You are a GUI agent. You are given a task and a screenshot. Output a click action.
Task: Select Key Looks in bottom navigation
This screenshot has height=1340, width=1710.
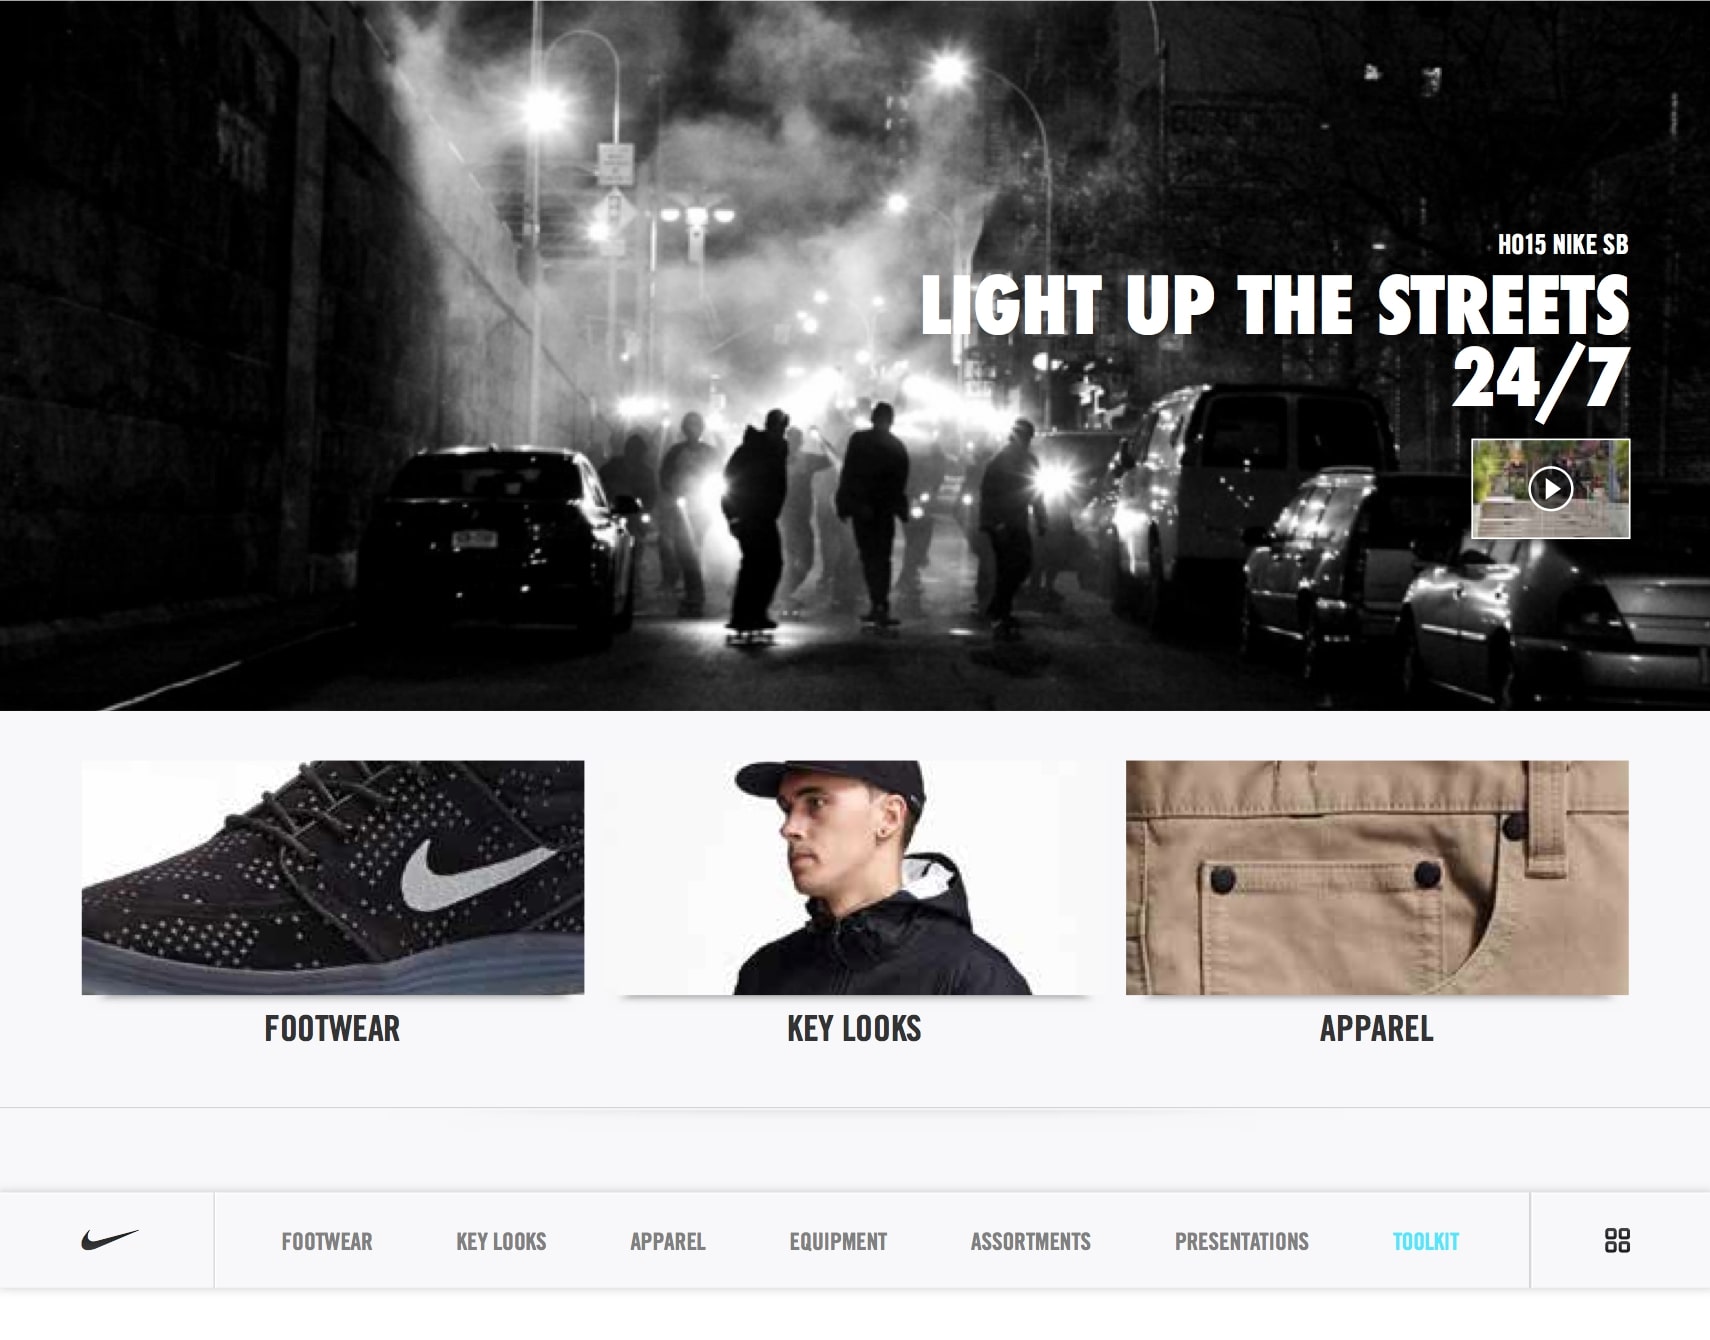[x=501, y=1241]
